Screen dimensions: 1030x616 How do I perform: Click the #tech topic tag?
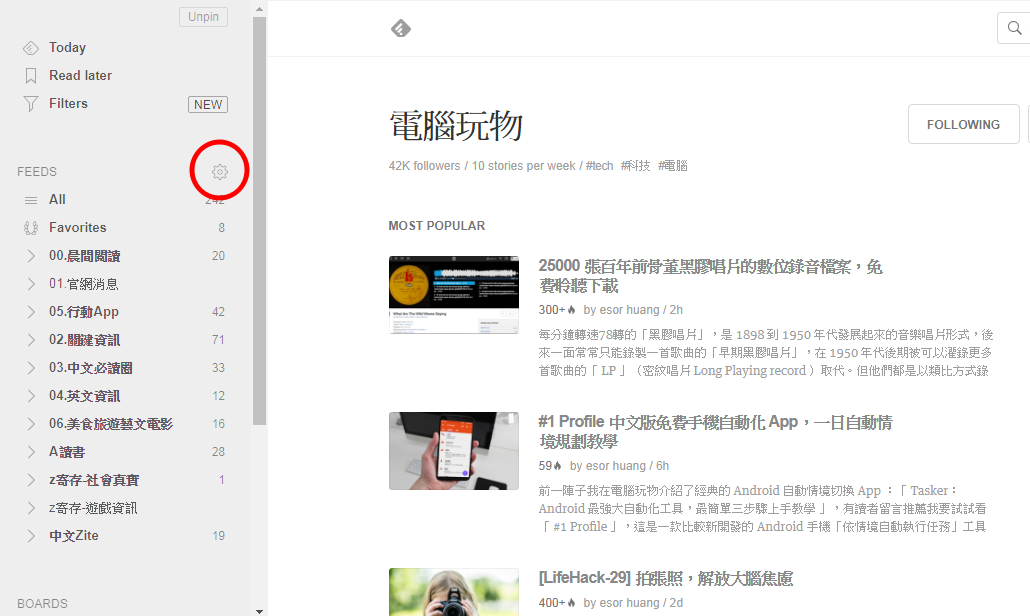click(599, 165)
